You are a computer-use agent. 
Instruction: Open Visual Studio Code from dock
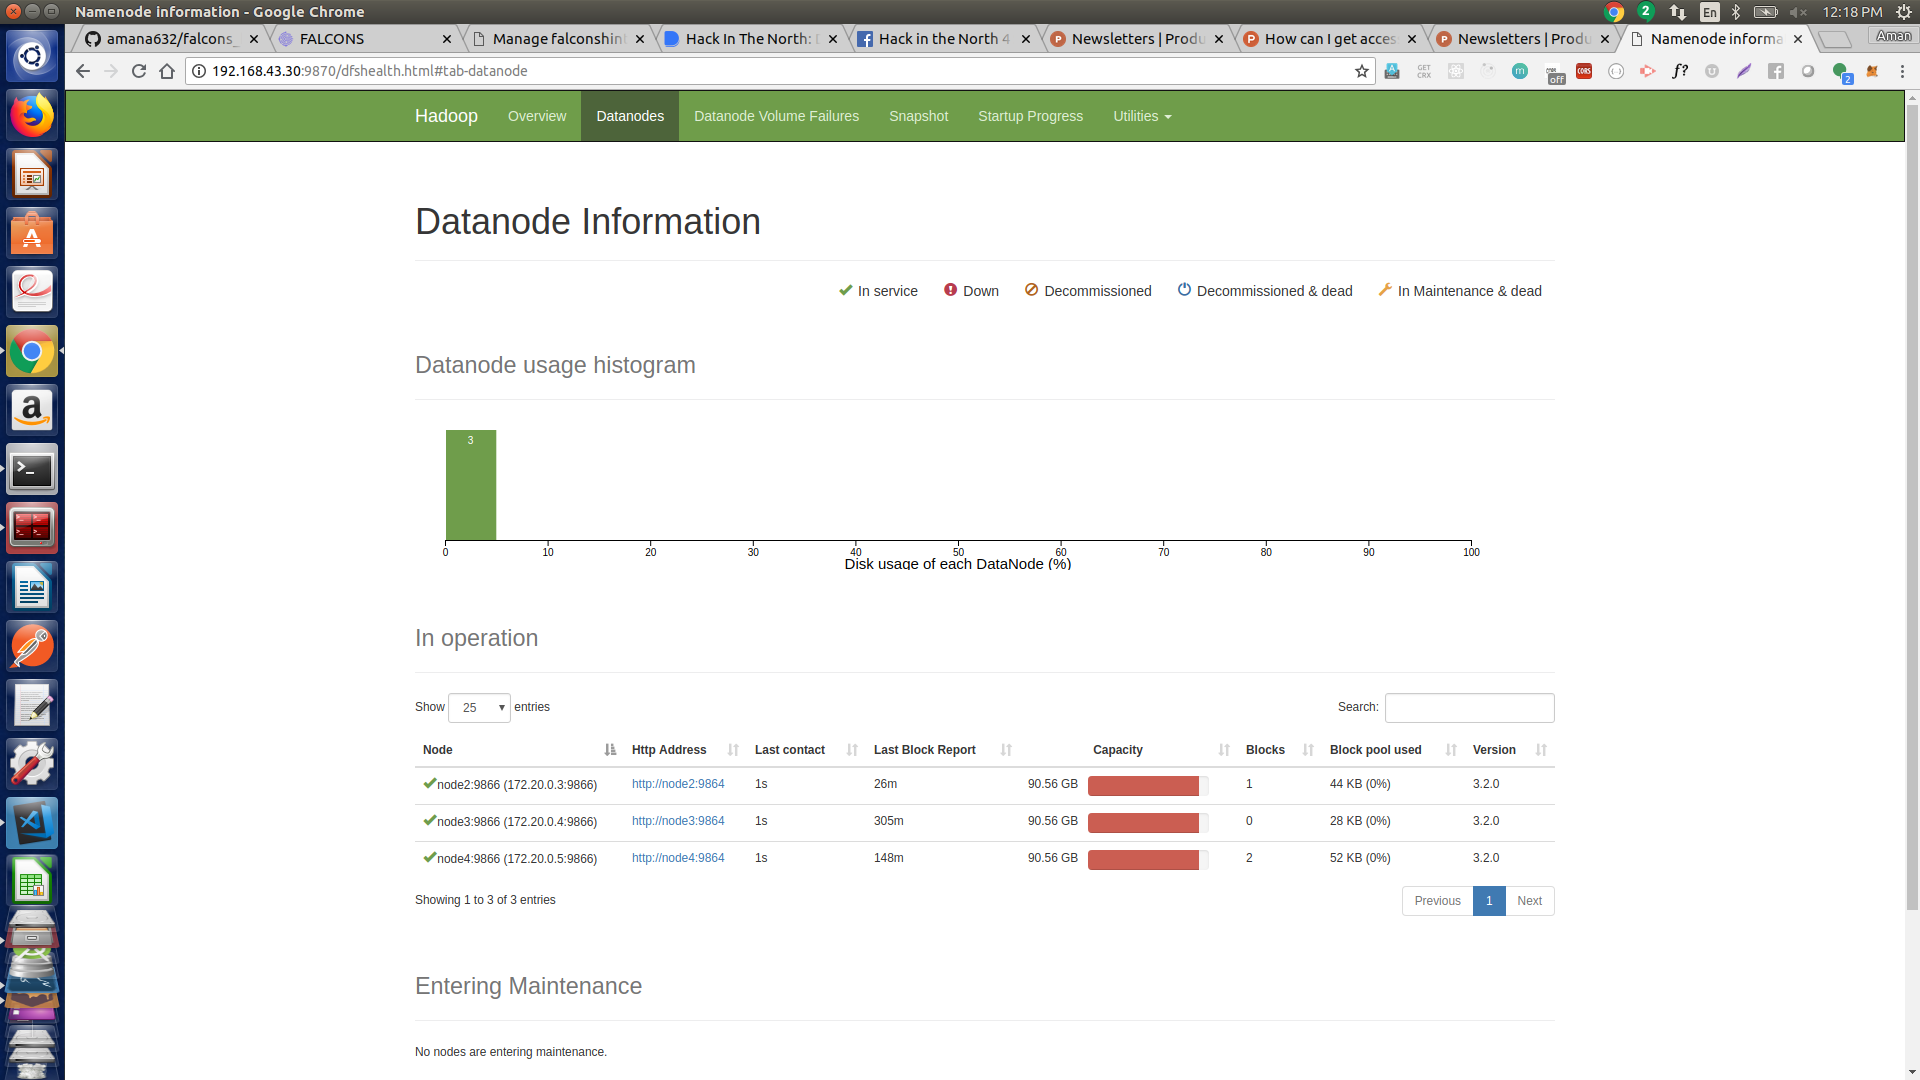(x=32, y=823)
